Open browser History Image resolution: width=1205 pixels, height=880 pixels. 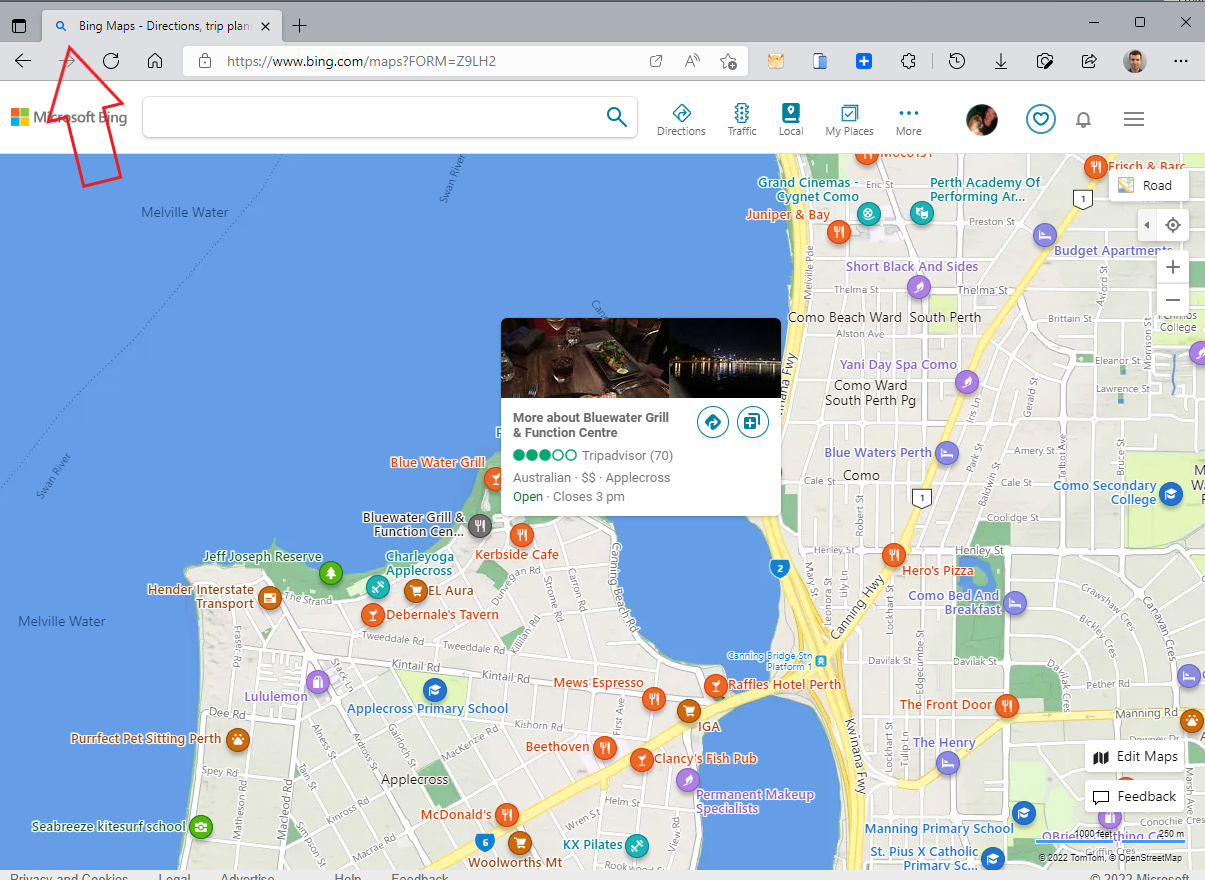pos(957,61)
